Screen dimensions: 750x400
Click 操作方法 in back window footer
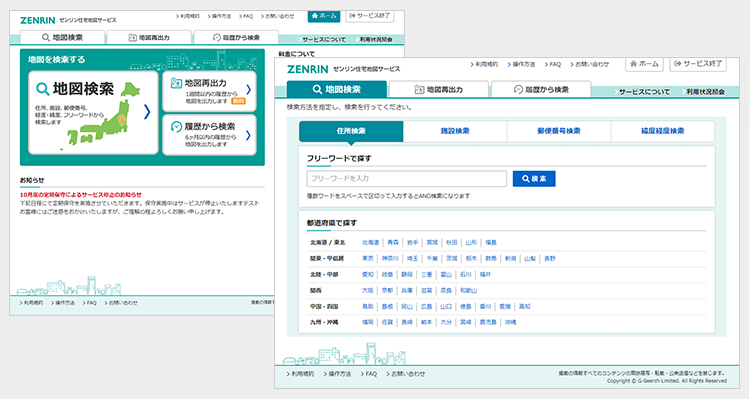pos(63,303)
